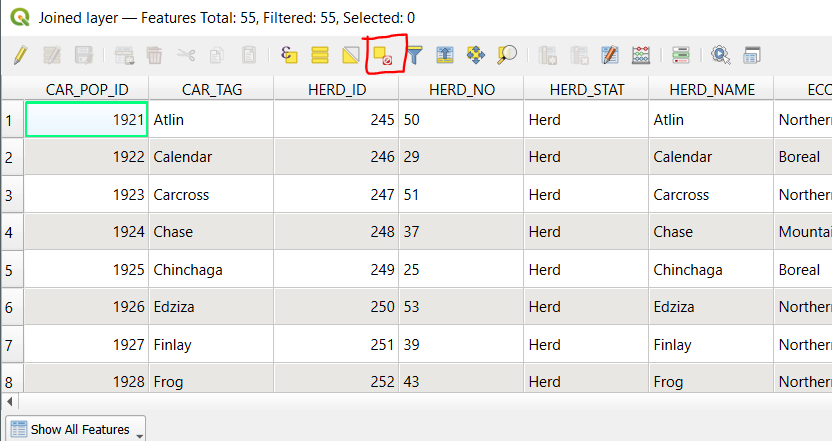Screen dimensions: 832x441
Task: Click the HERD_NAME column header
Action: coord(711,89)
